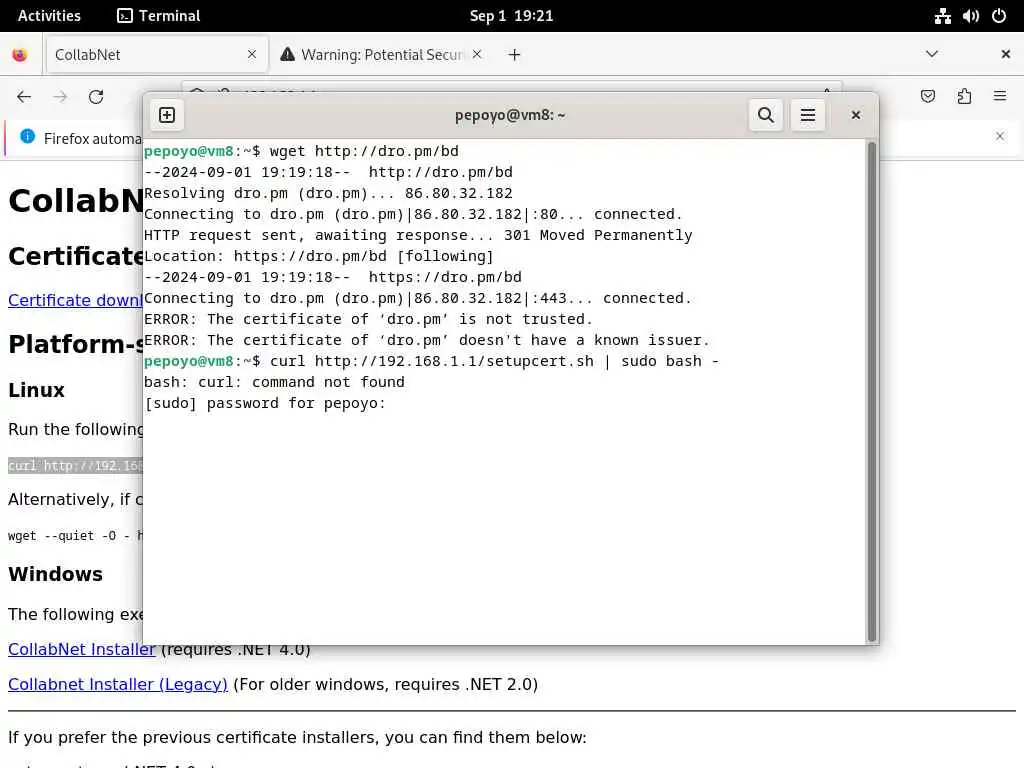Open the clock showing Sep 1 19:21
Screen dimensions: 1024x768
tap(511, 16)
